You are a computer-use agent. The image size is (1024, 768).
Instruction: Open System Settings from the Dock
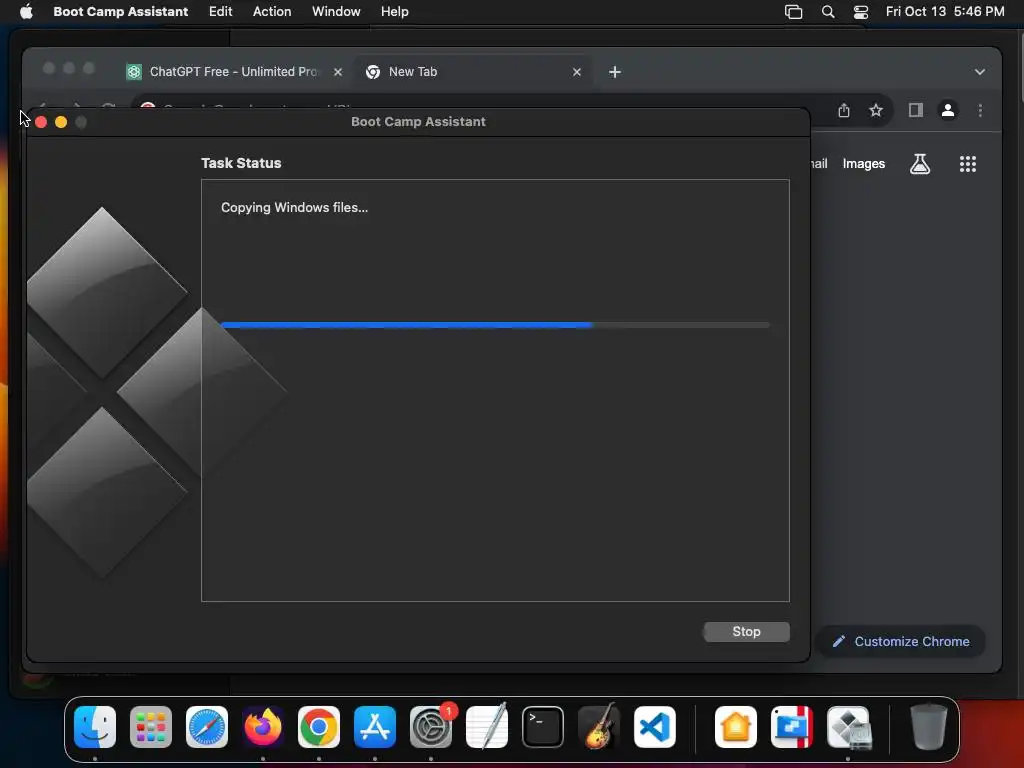click(x=431, y=727)
